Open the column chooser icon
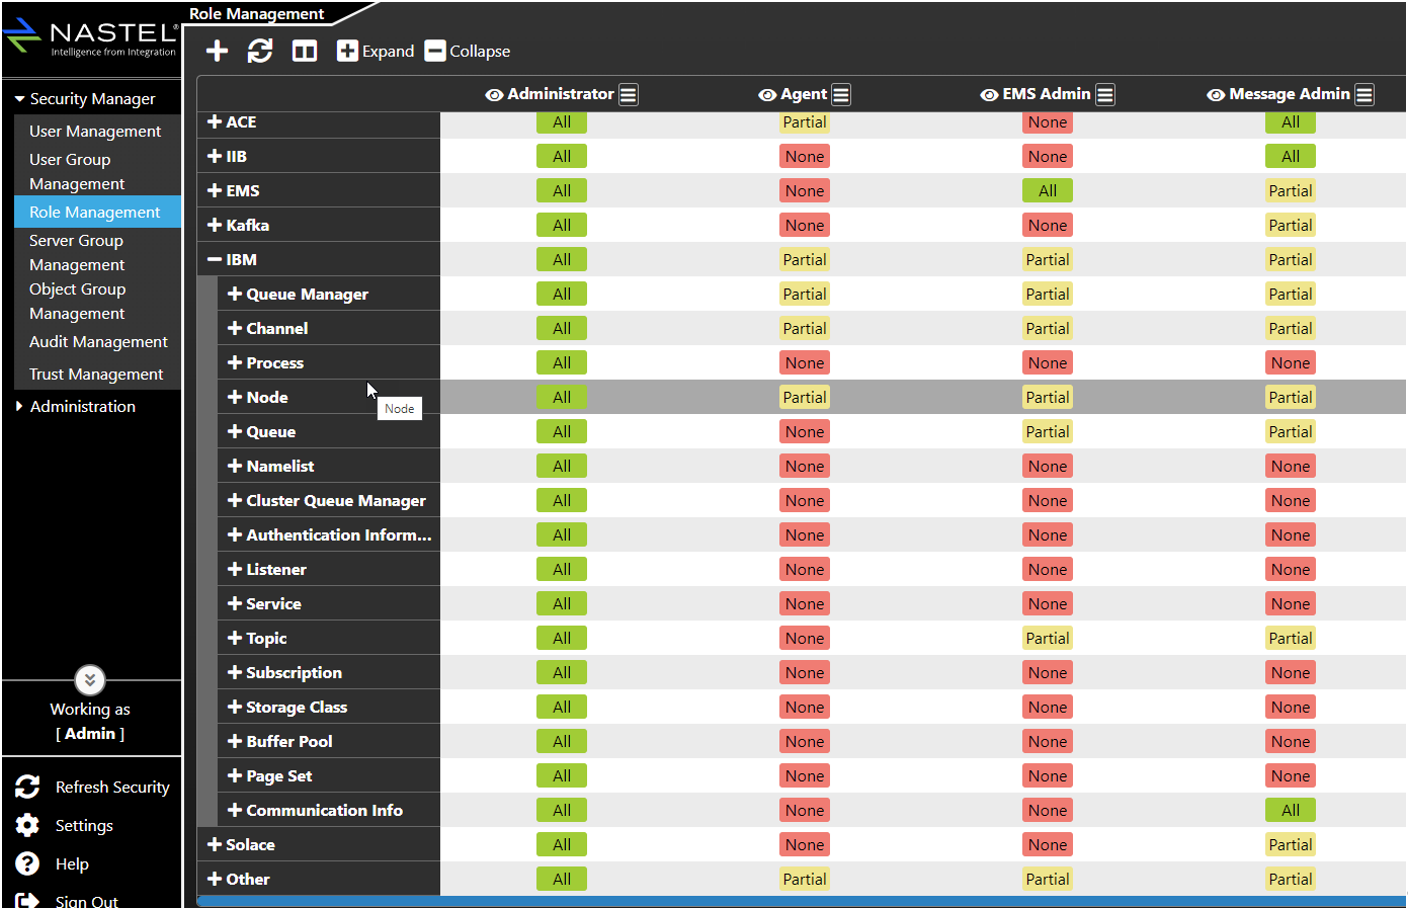1408x911 pixels. click(304, 51)
